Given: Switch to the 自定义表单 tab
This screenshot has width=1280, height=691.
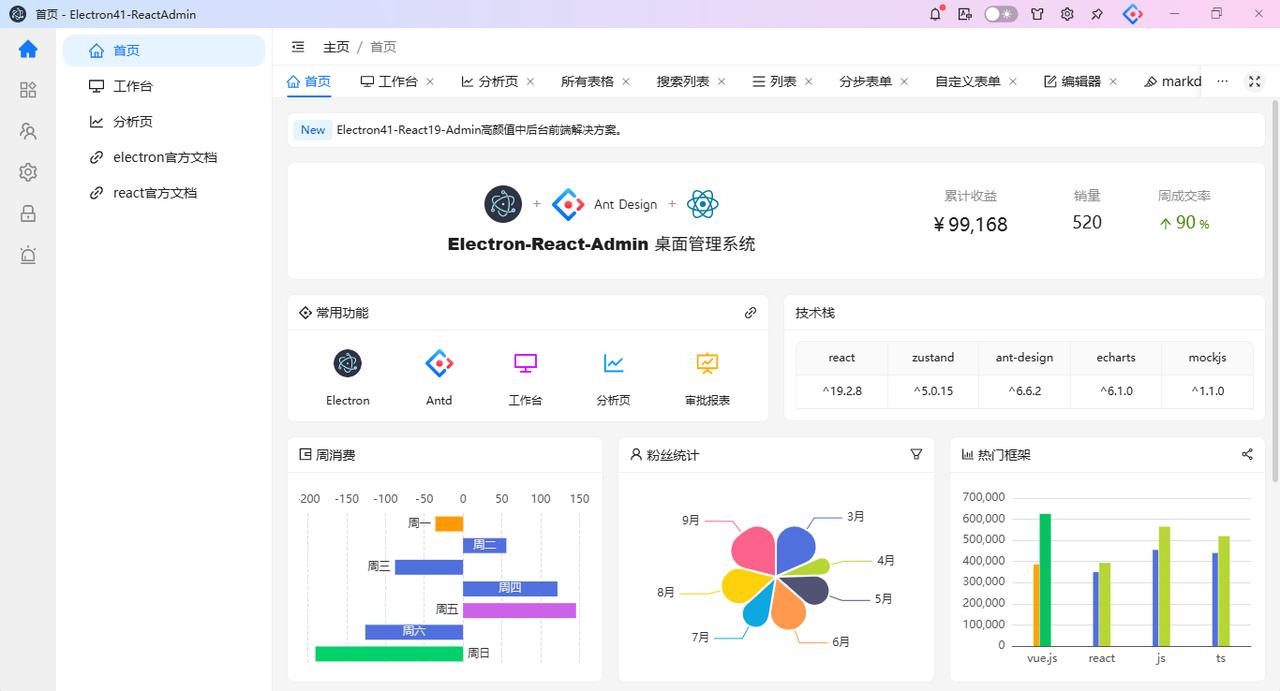Looking at the screenshot, I should [968, 82].
